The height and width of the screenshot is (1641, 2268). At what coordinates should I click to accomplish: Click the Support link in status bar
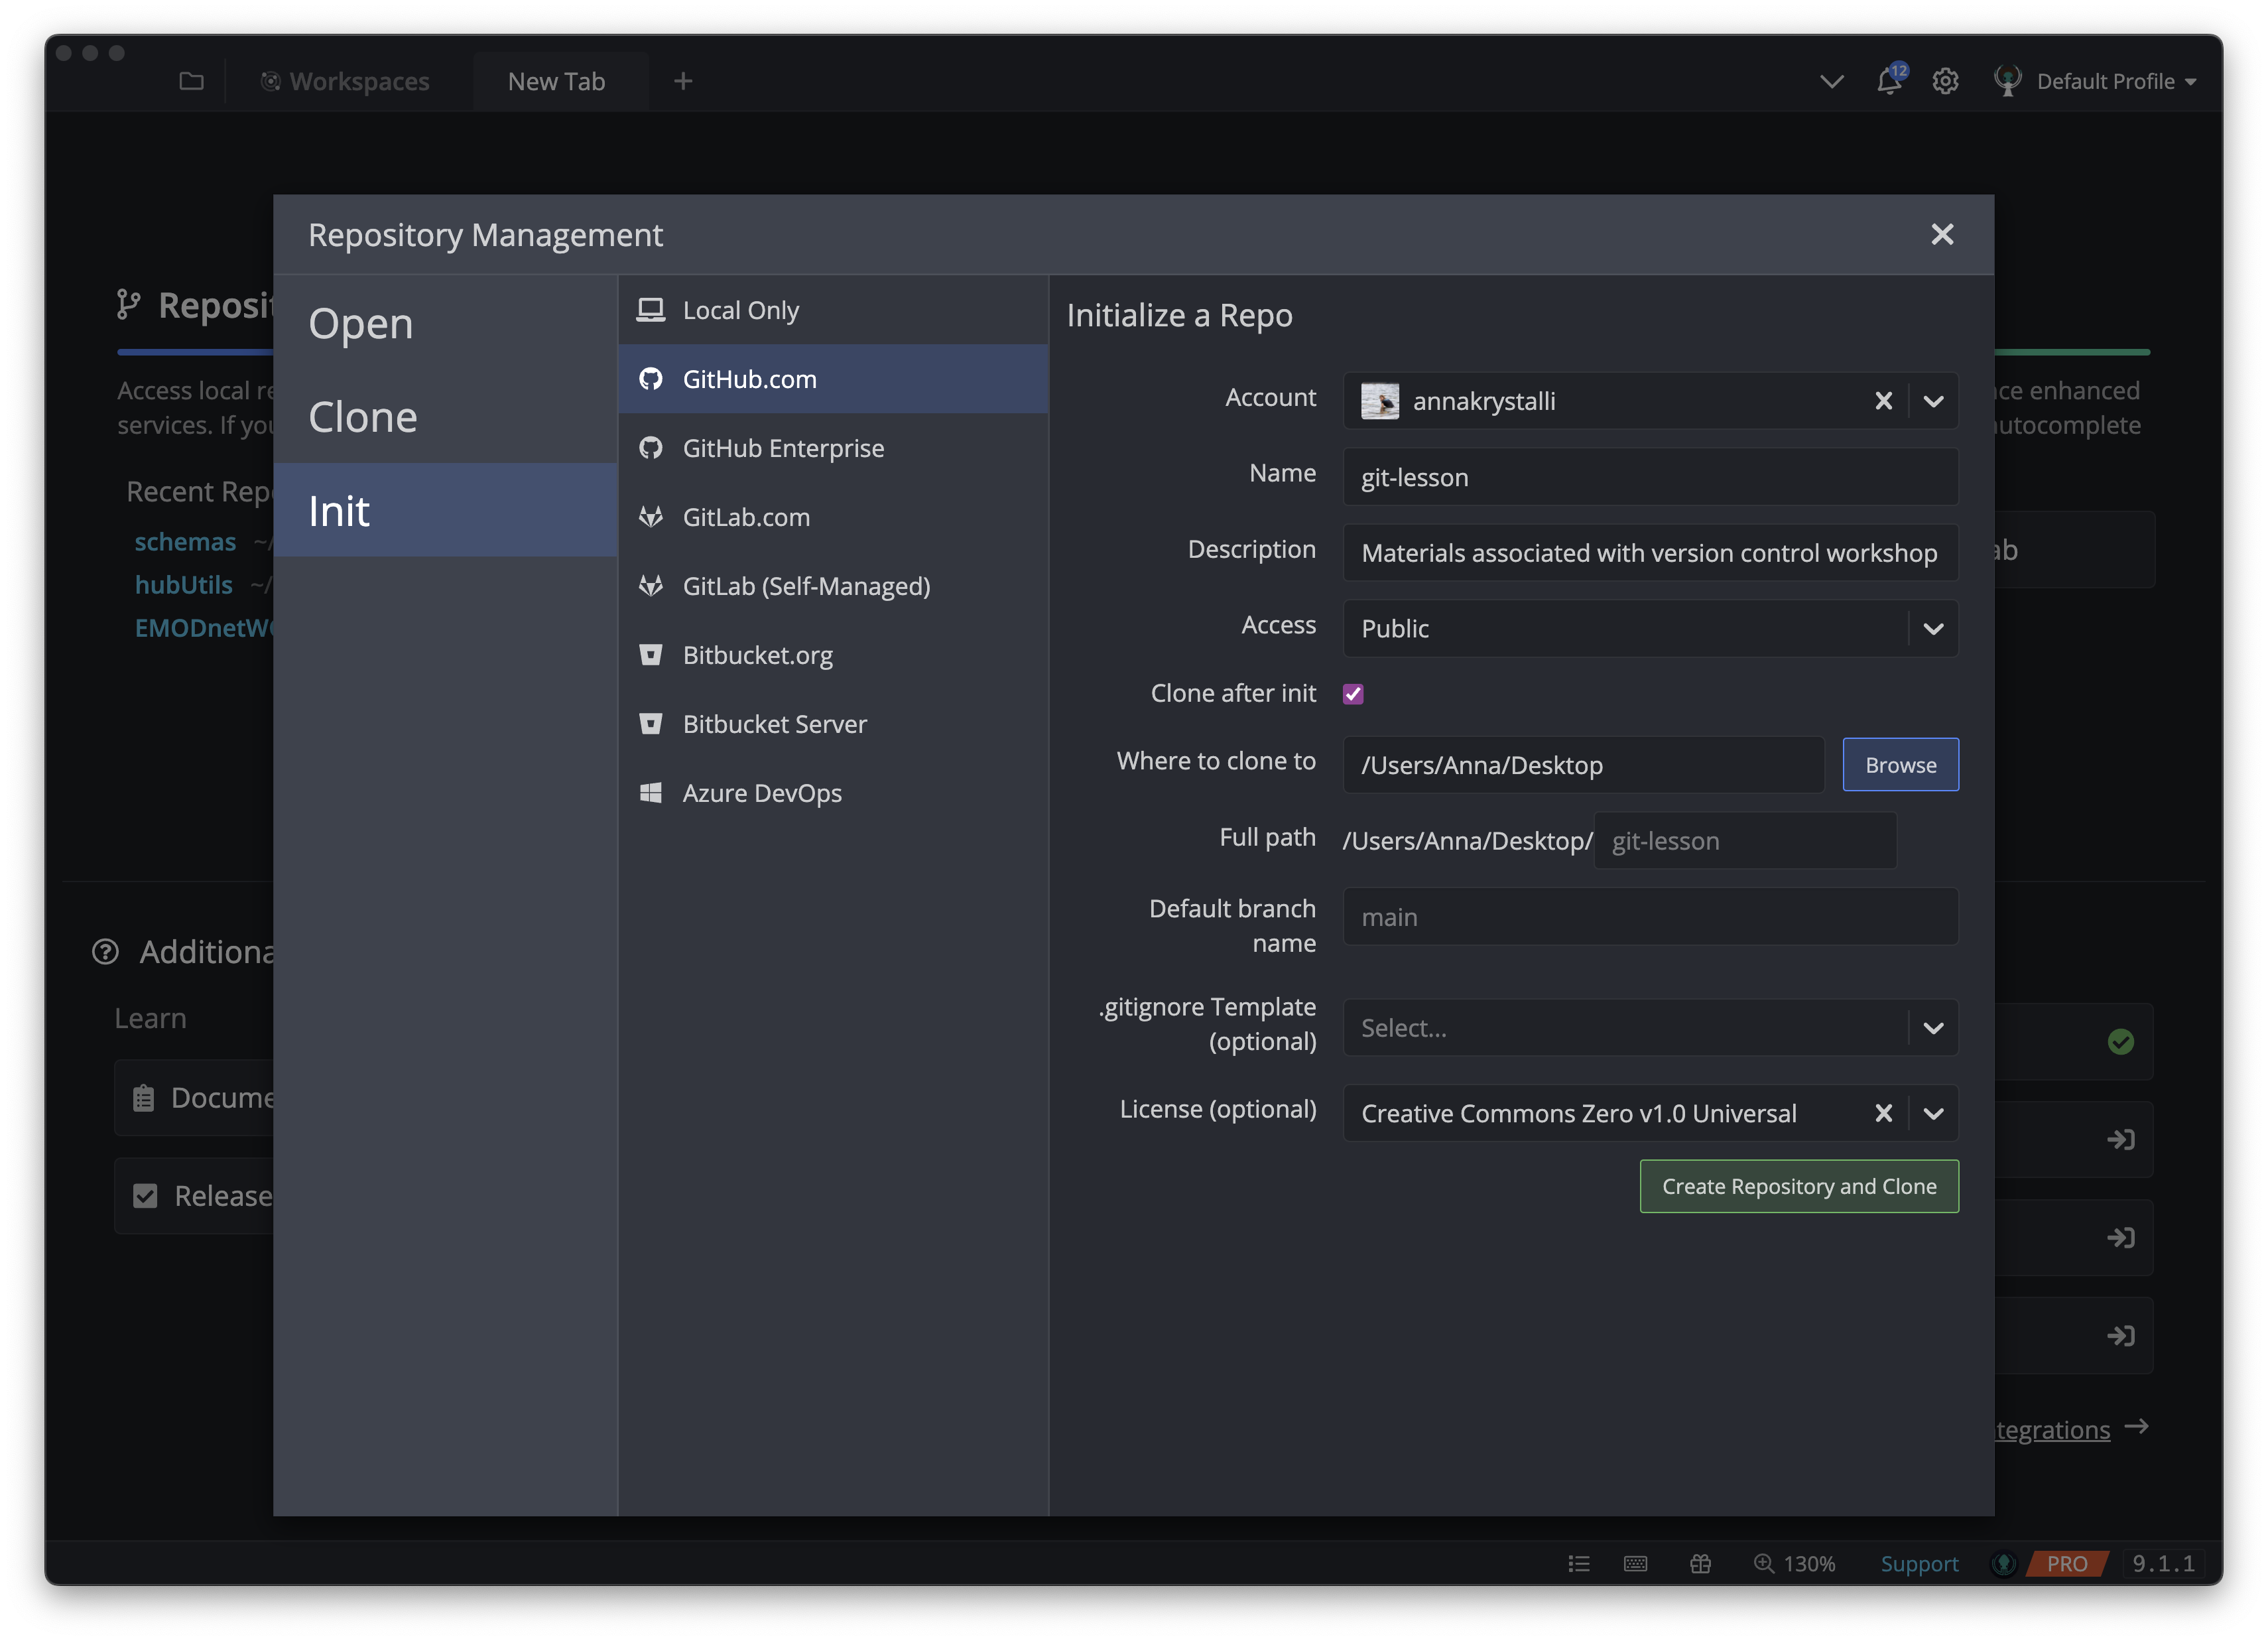point(1919,1563)
